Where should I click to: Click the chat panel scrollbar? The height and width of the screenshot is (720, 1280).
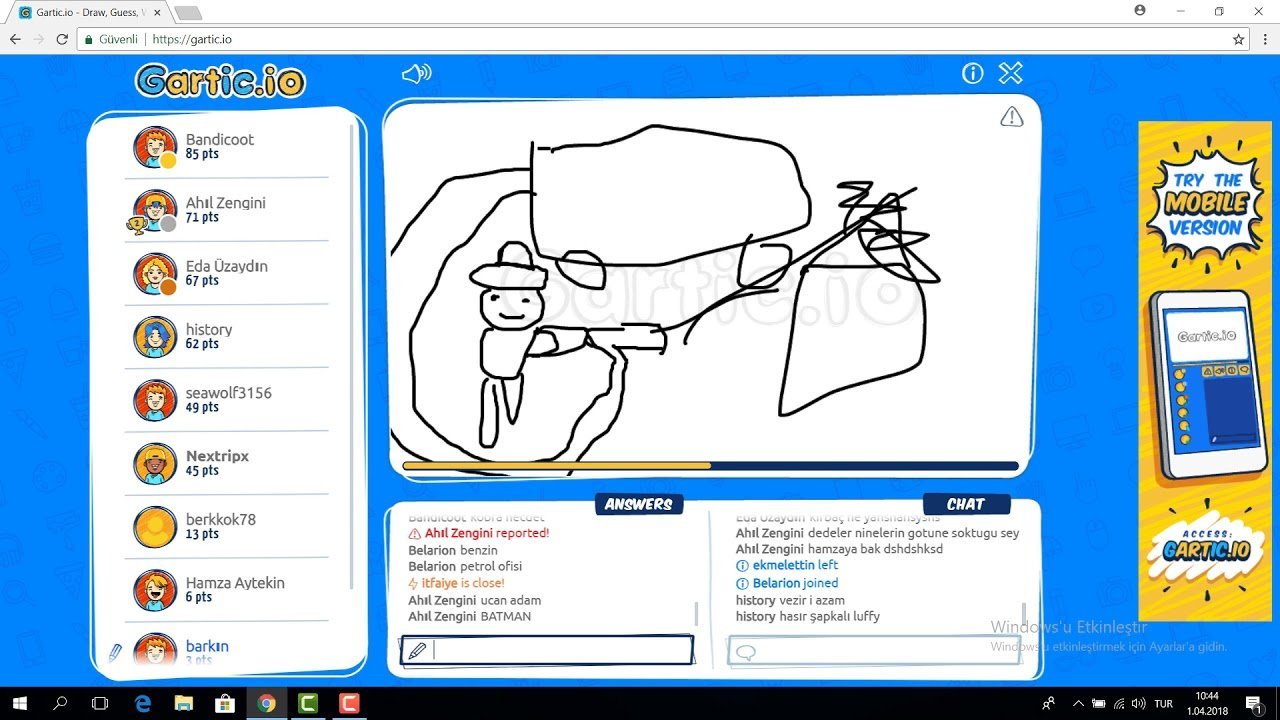(1023, 613)
